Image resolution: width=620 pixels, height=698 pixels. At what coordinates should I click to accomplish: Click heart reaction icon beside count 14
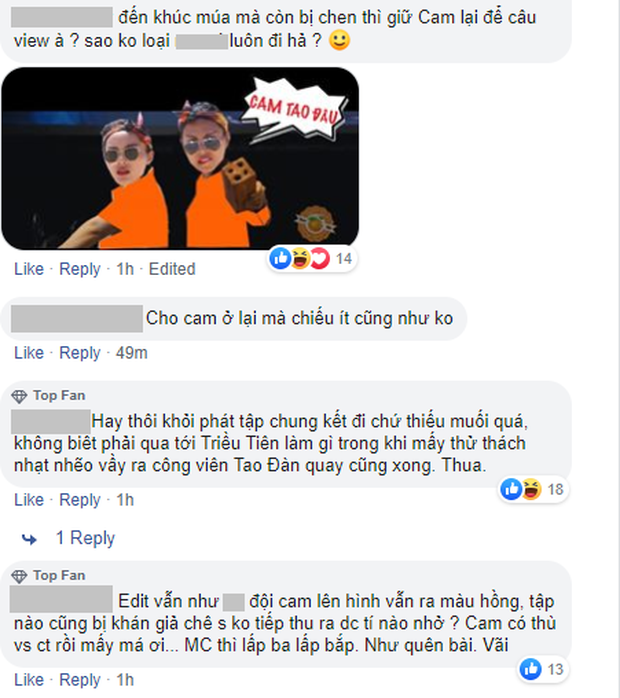(x=320, y=258)
